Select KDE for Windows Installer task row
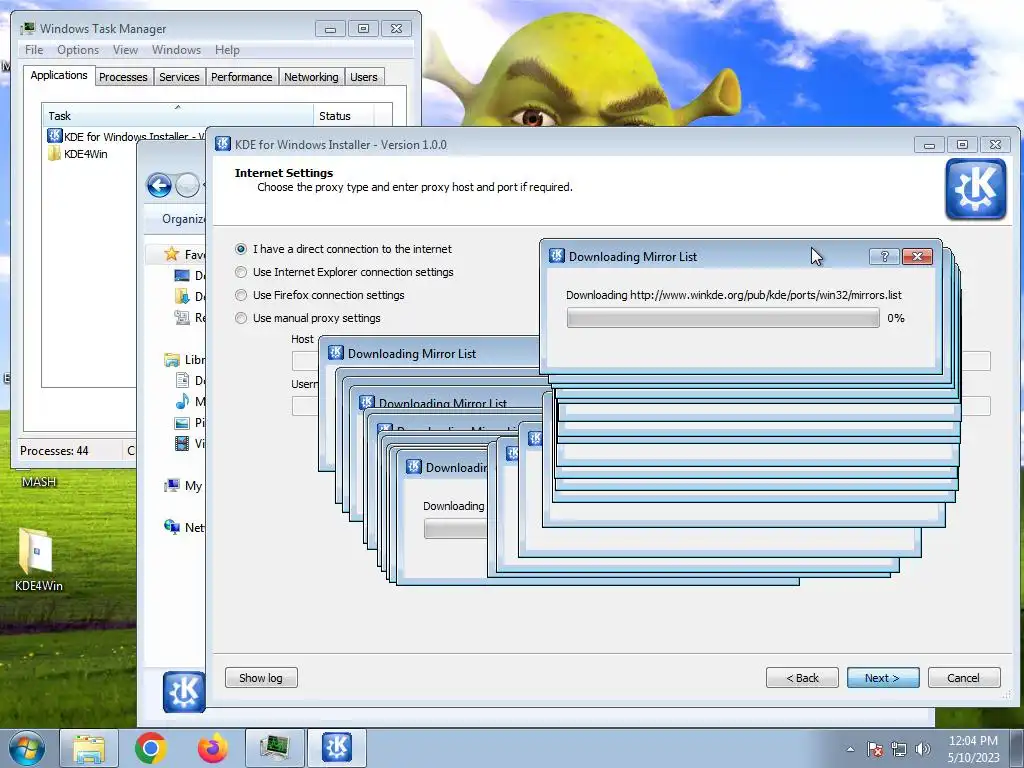The width and height of the screenshot is (1024, 768). (x=126, y=136)
